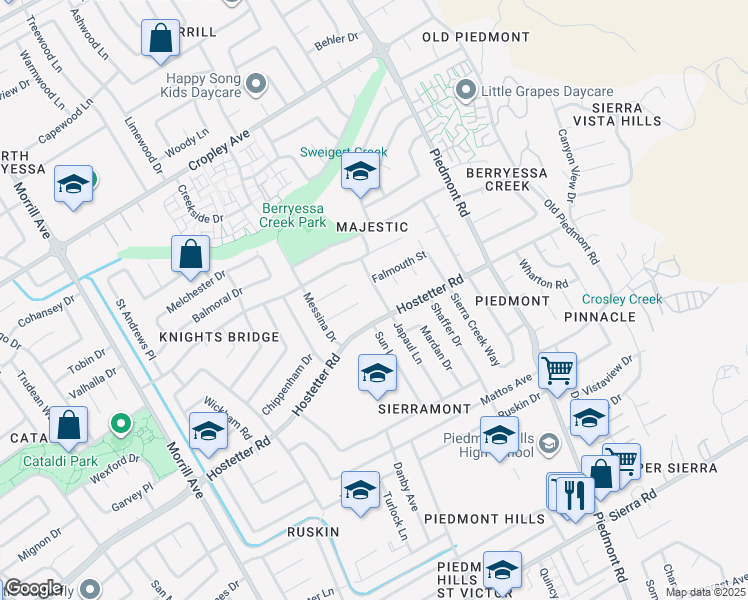Select the St Andrews Pl road label

pyautogui.click(x=135, y=330)
